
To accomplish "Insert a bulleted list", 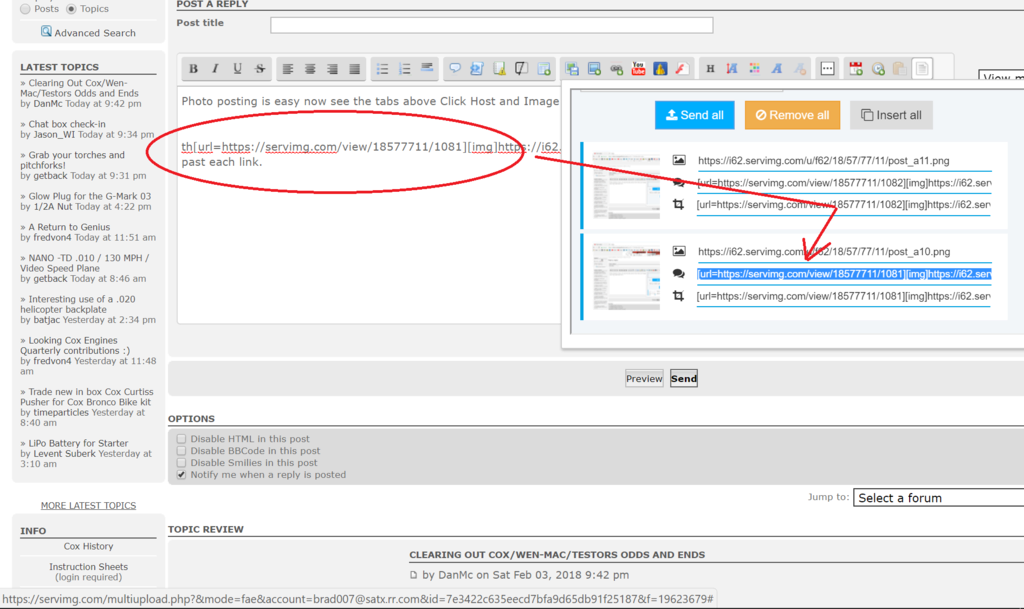I will 383,69.
